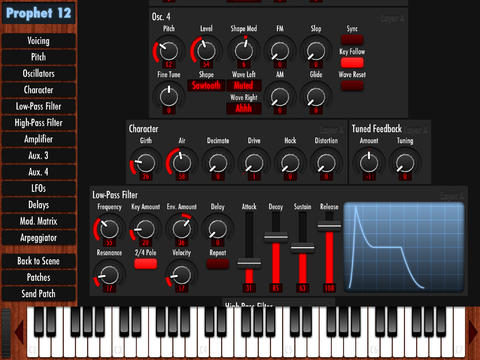Open the Wave Right selector showing Ahhh

[244, 108]
